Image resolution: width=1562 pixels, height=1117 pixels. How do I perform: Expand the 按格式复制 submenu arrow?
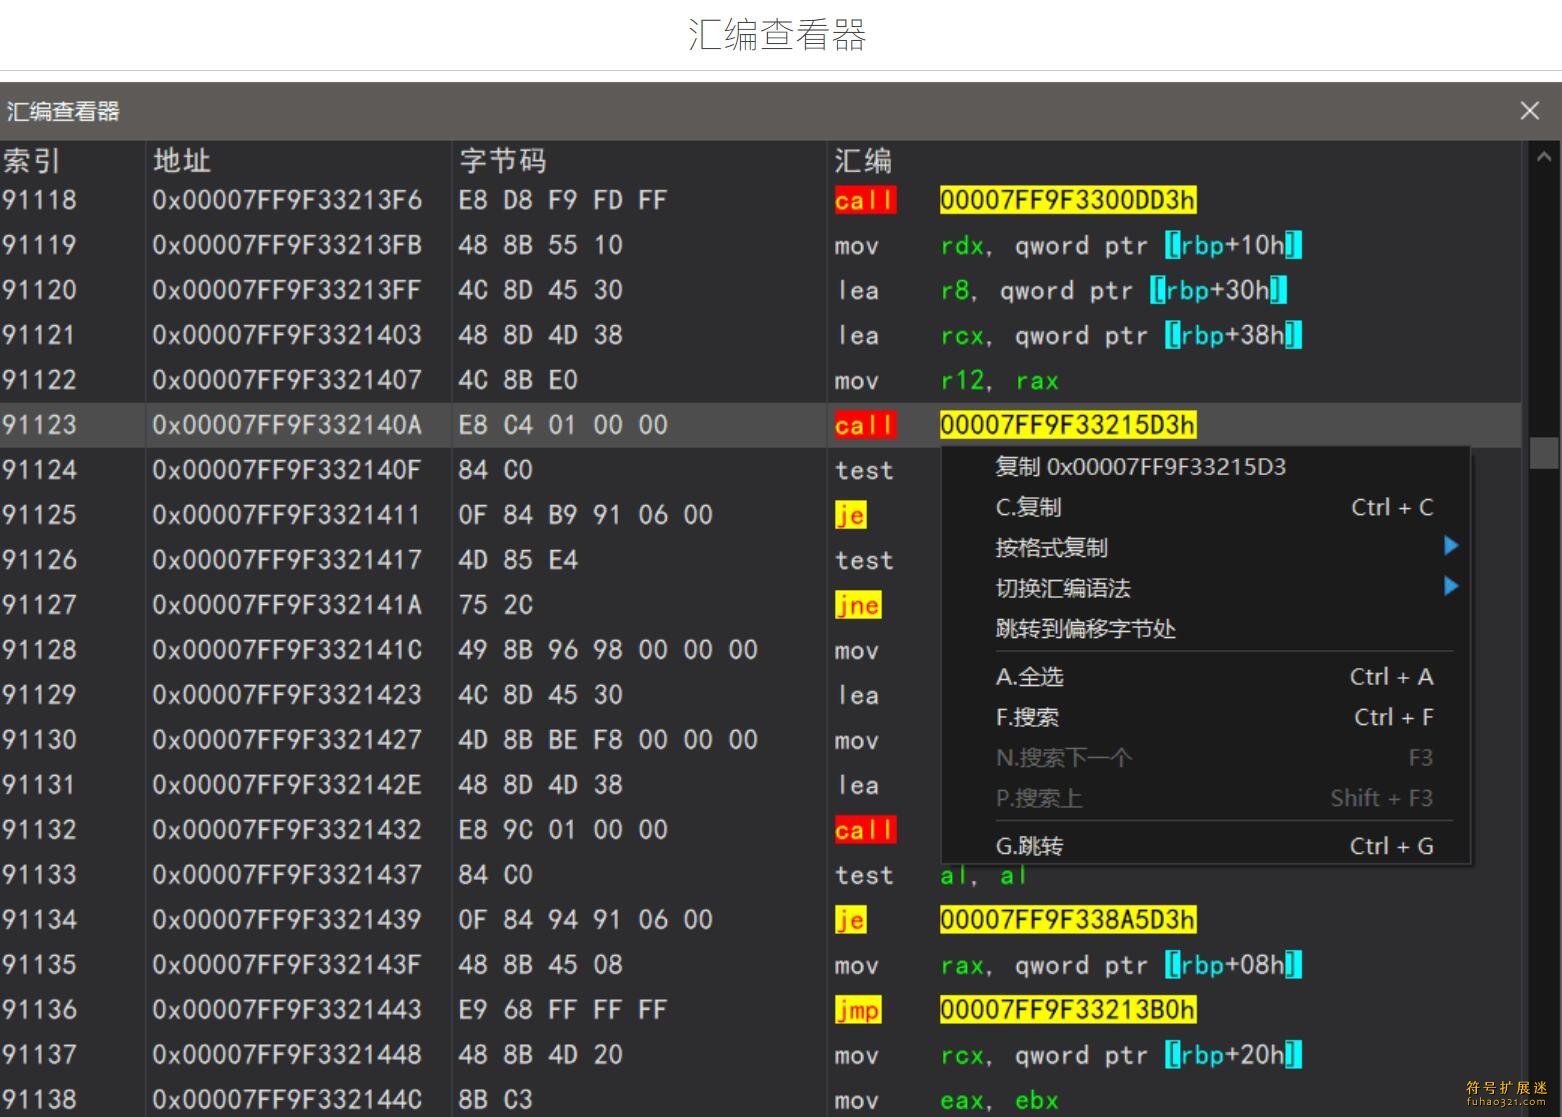[x=1451, y=546]
